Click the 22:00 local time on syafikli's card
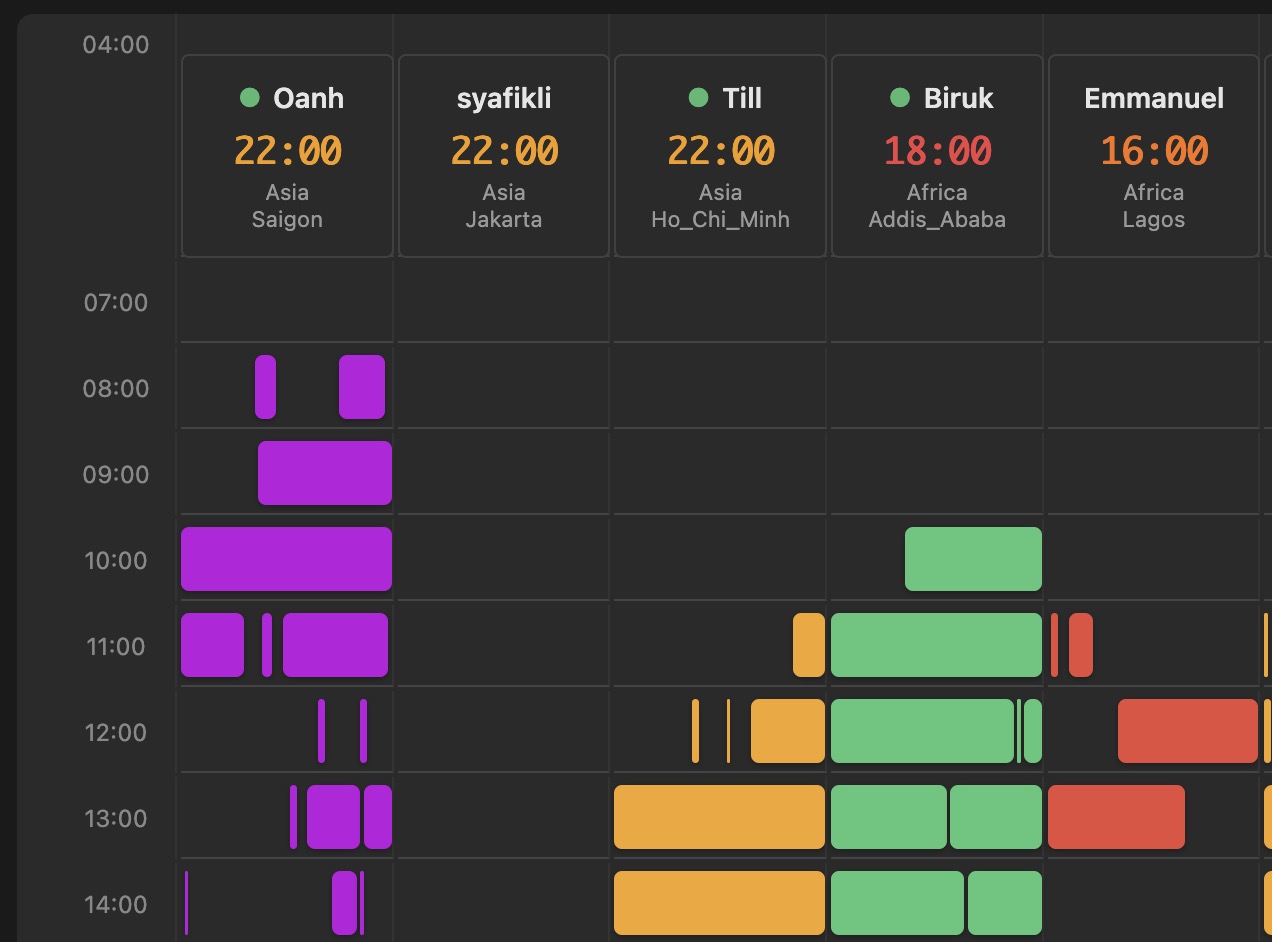The width and height of the screenshot is (1272, 942). pos(503,150)
